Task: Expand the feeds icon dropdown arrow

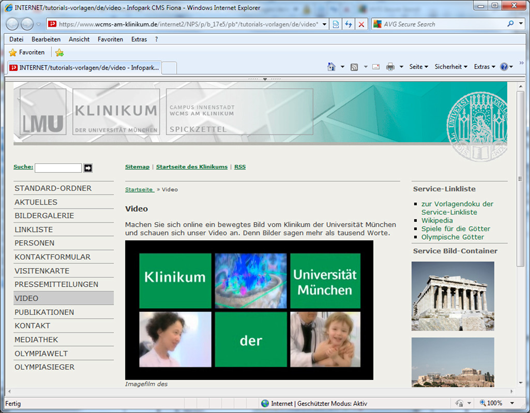Action: click(x=365, y=67)
